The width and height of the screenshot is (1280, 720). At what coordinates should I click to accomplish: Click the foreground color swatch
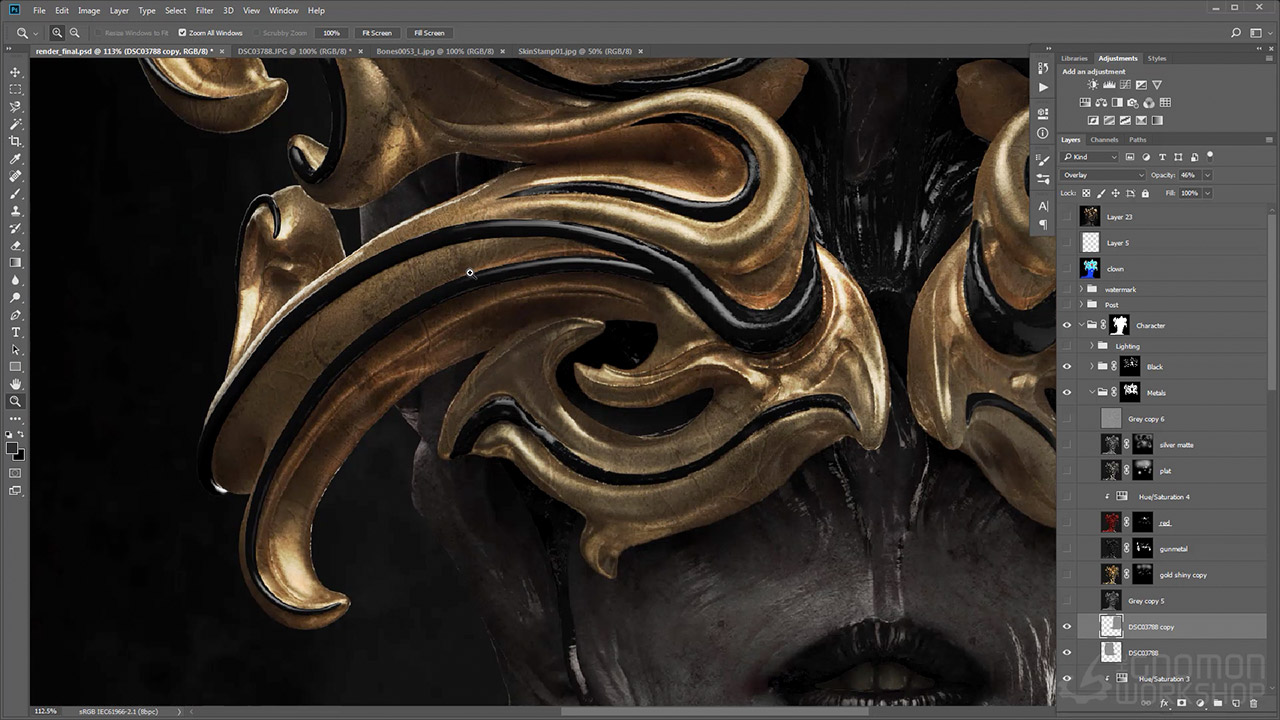(13, 448)
